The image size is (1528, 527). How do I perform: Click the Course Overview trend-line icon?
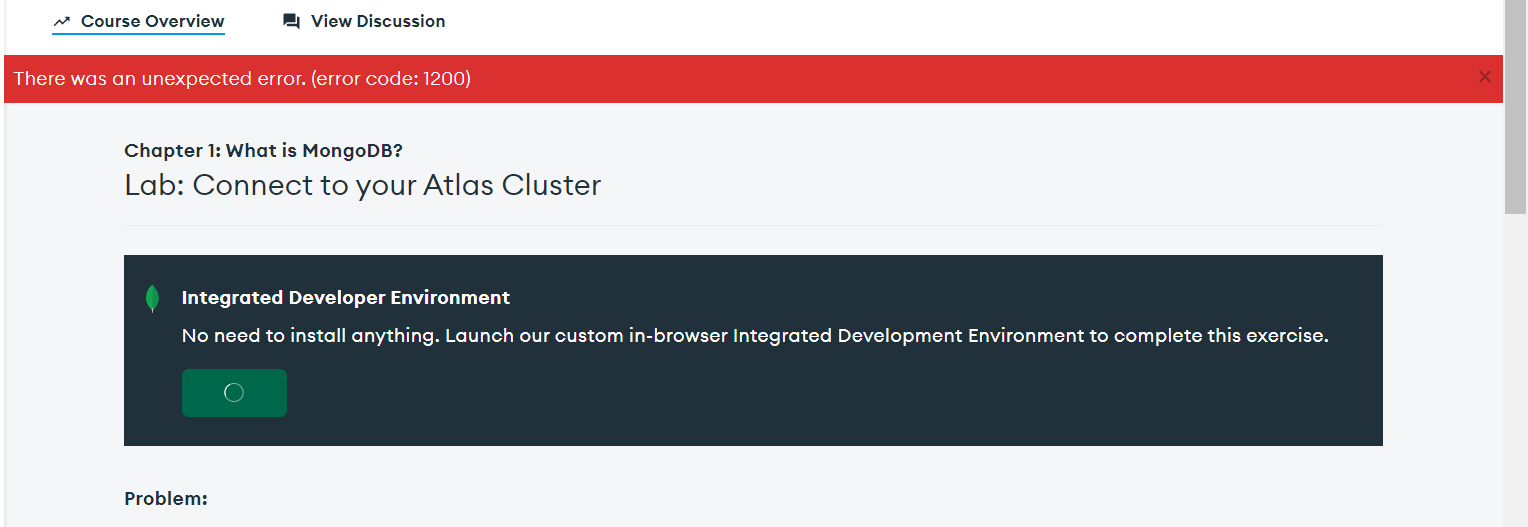pos(62,21)
